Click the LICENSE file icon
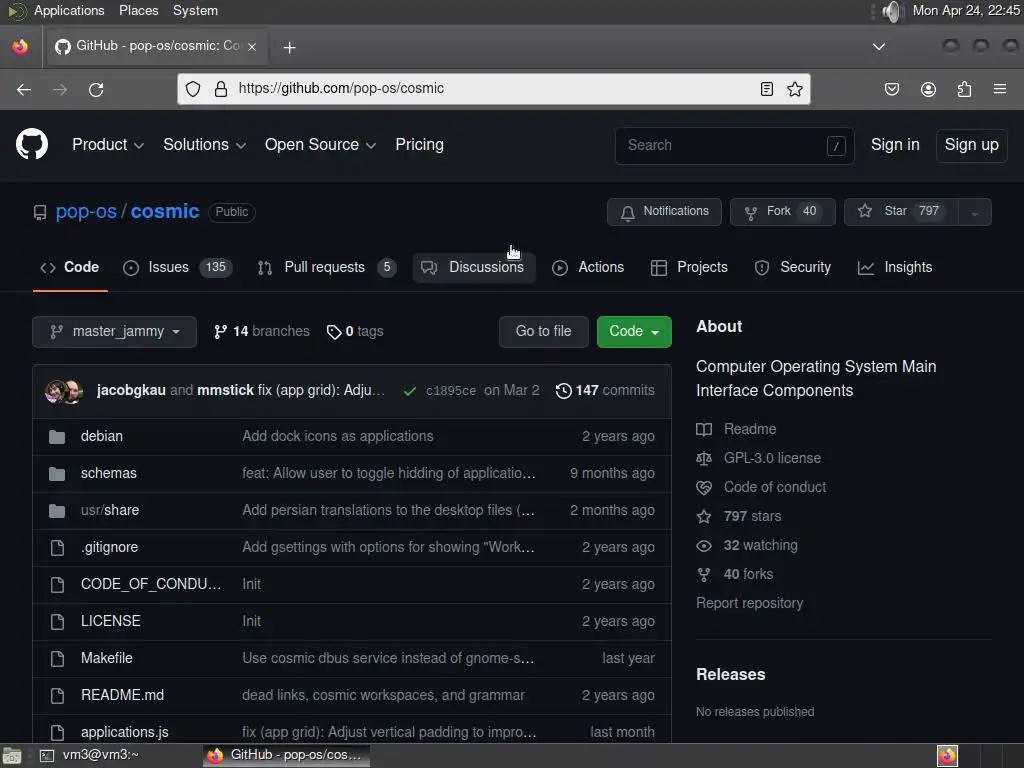1024x768 pixels. click(x=57, y=621)
